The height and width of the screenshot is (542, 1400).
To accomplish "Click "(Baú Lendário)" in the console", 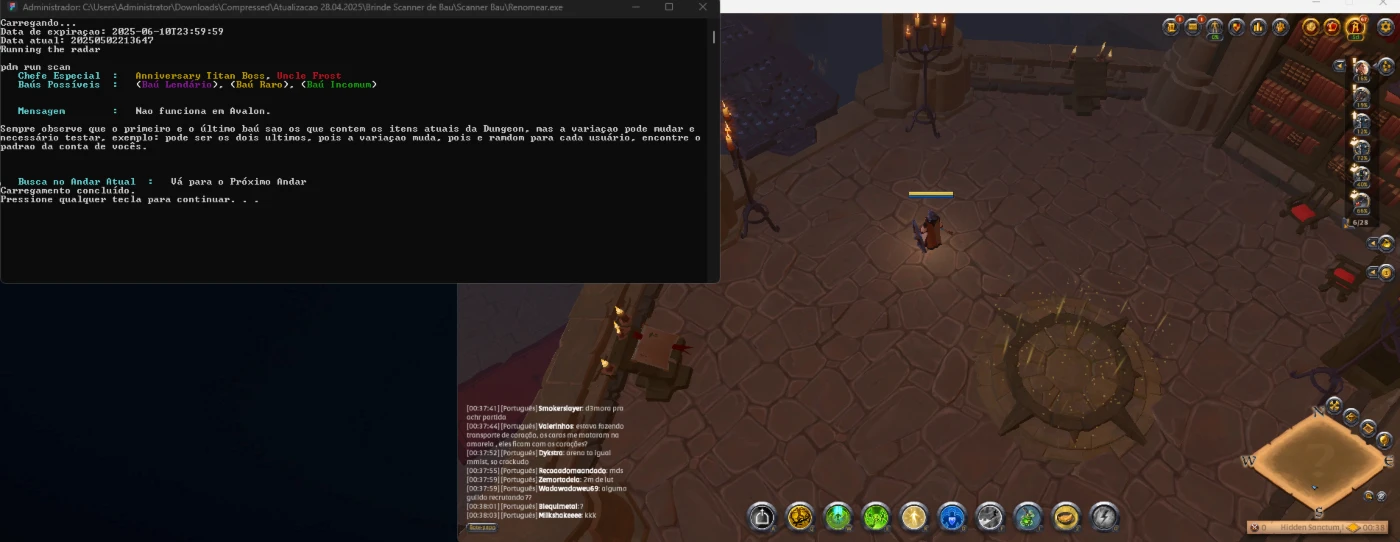I will tap(179, 85).
